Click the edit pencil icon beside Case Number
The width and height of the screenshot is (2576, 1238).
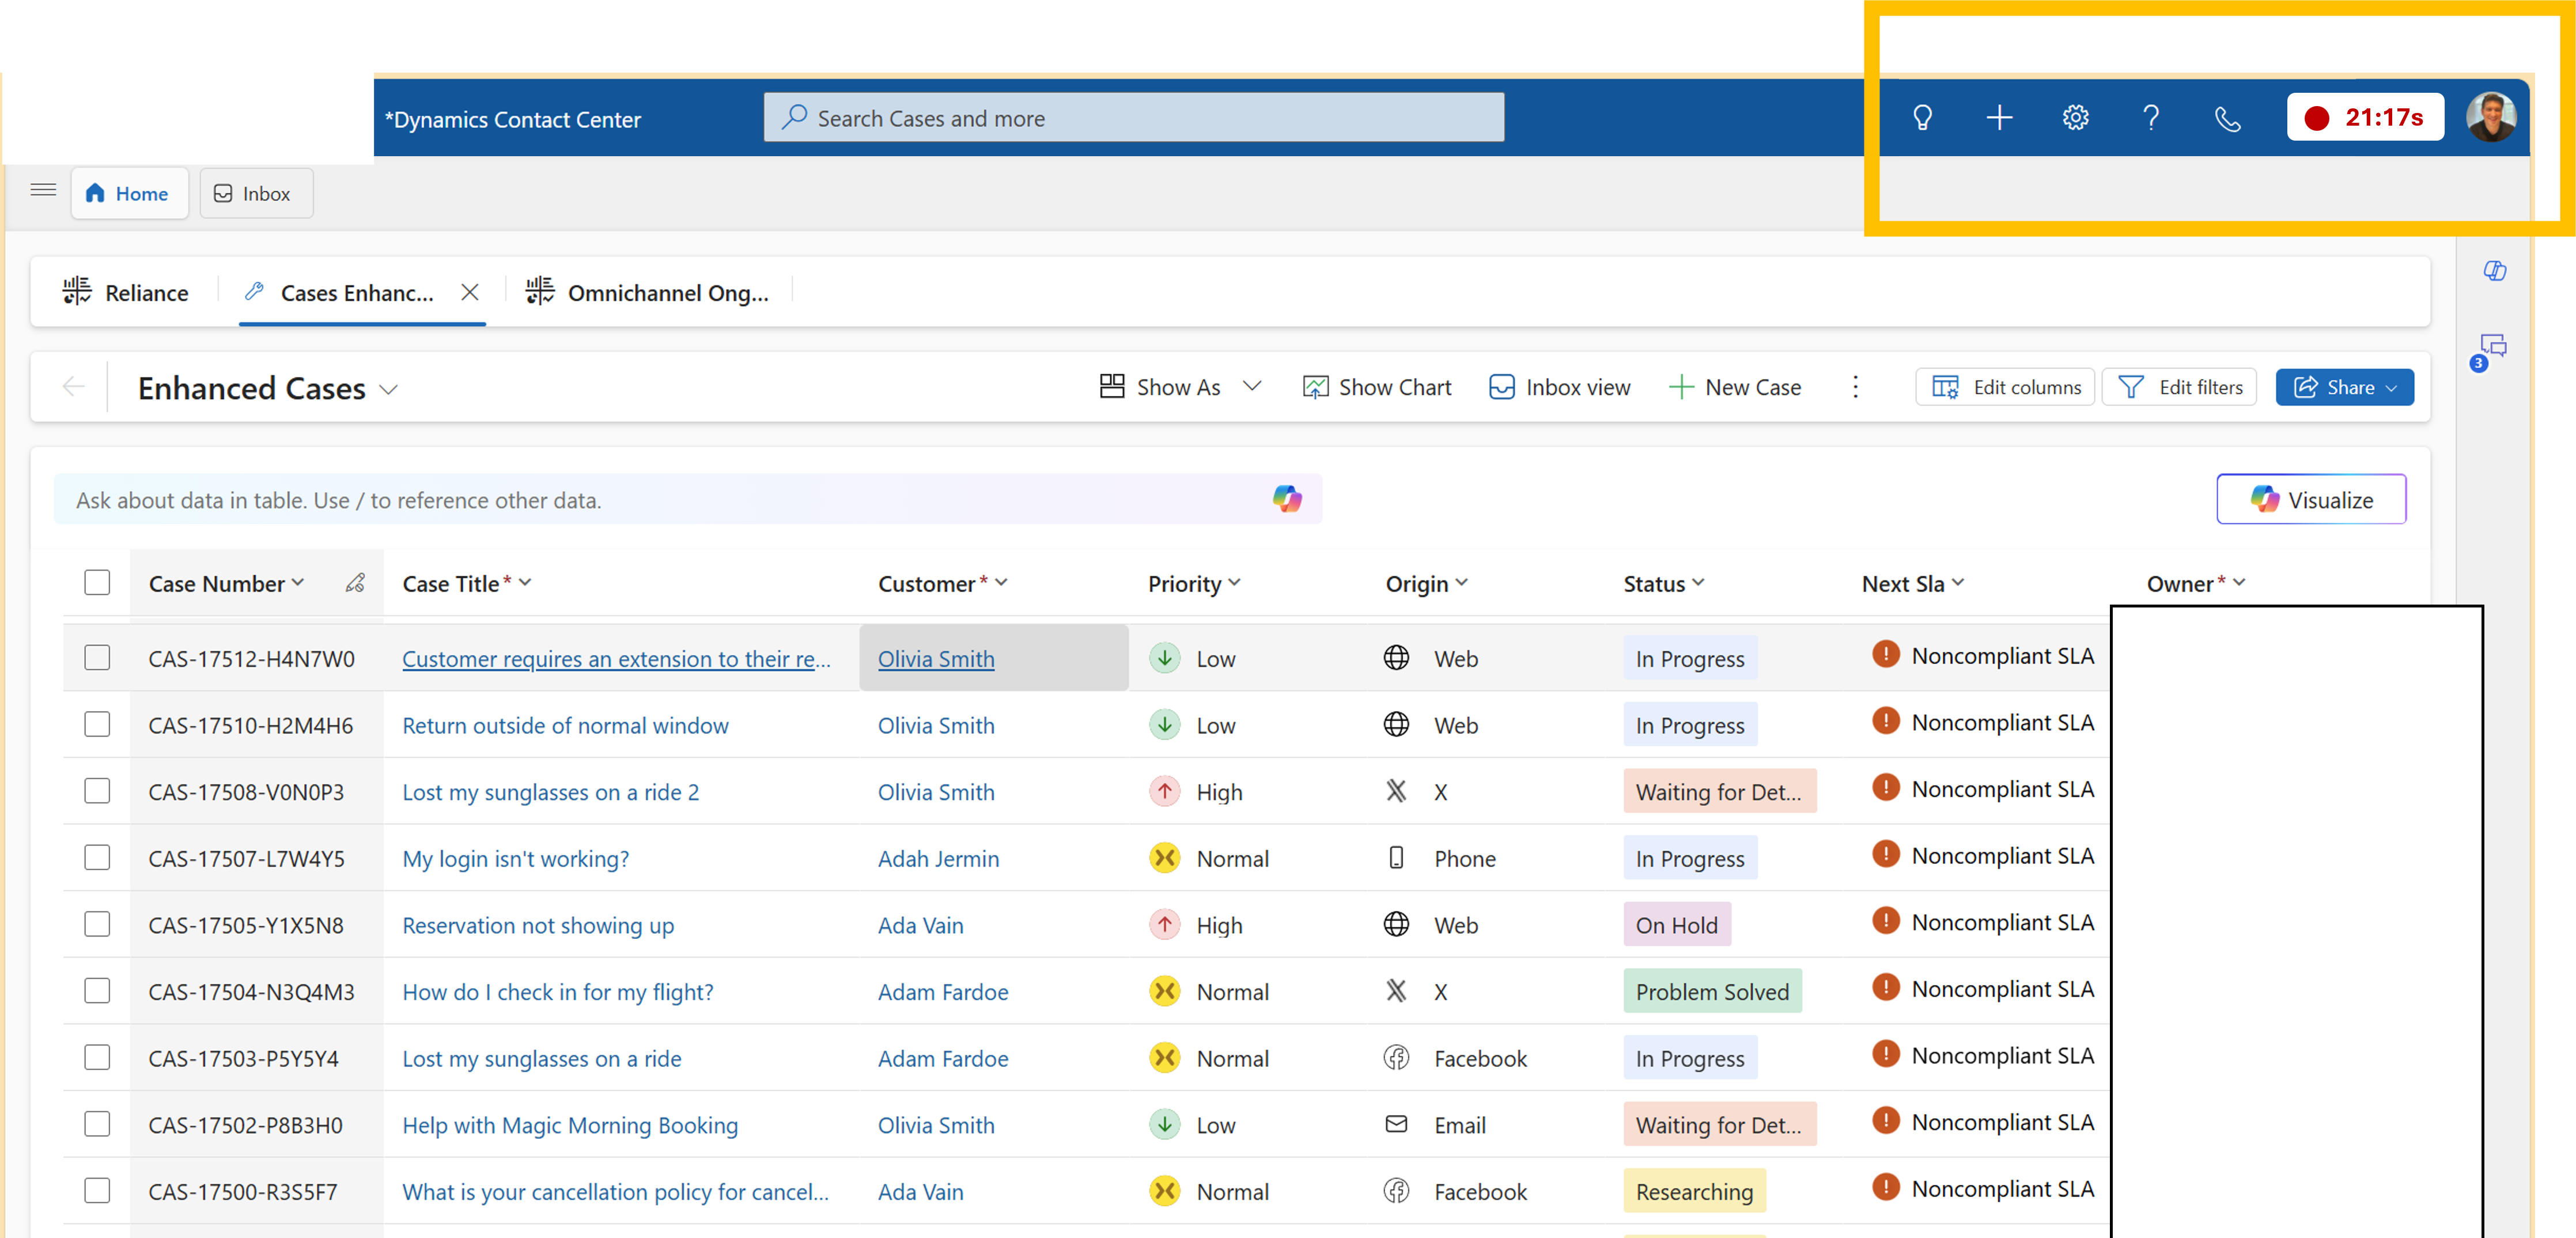pyautogui.click(x=355, y=583)
